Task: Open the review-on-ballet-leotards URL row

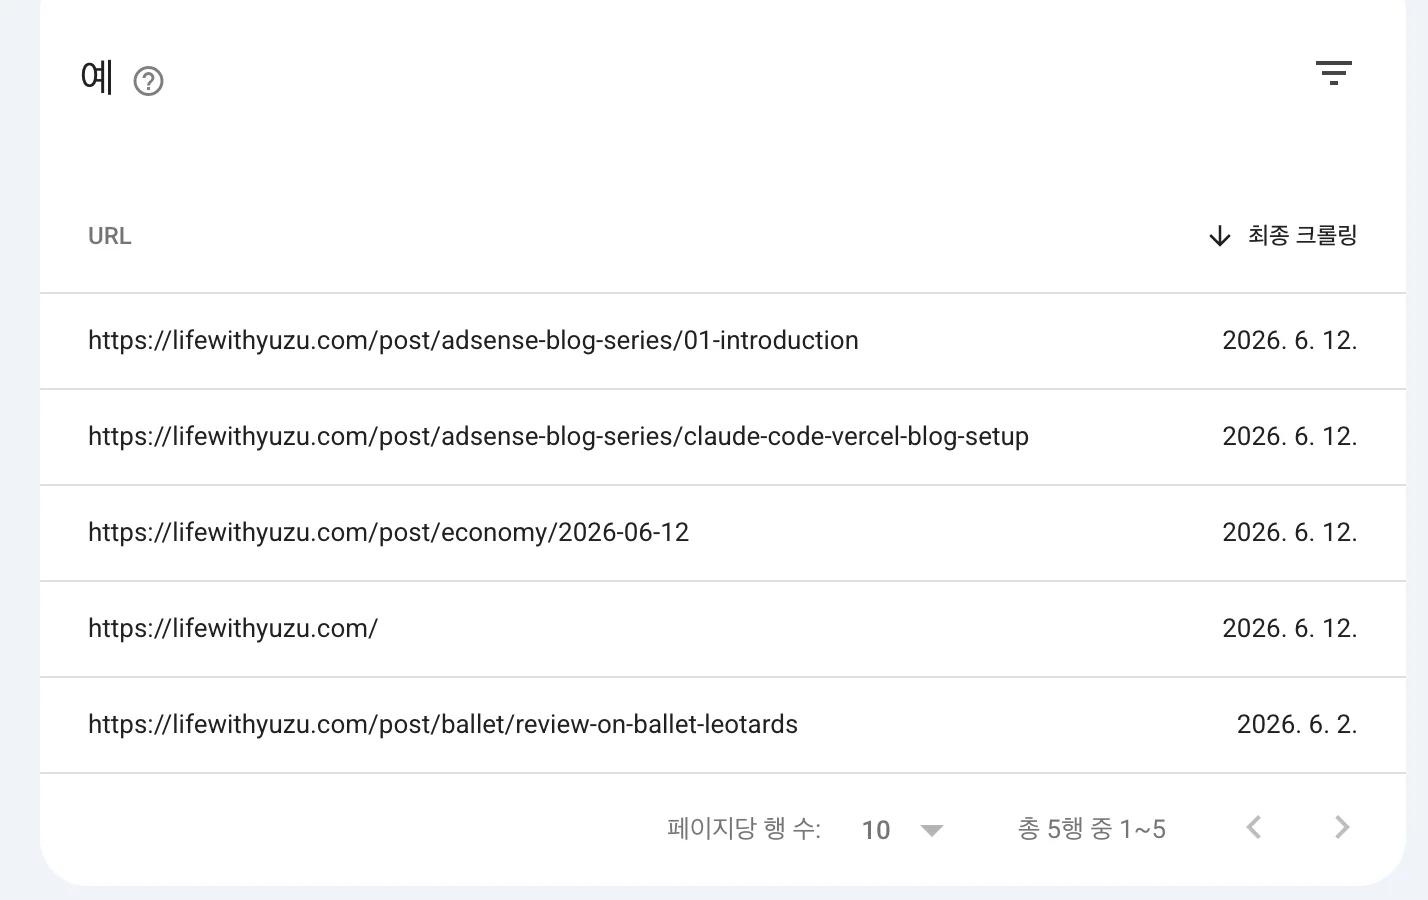Action: pos(723,725)
